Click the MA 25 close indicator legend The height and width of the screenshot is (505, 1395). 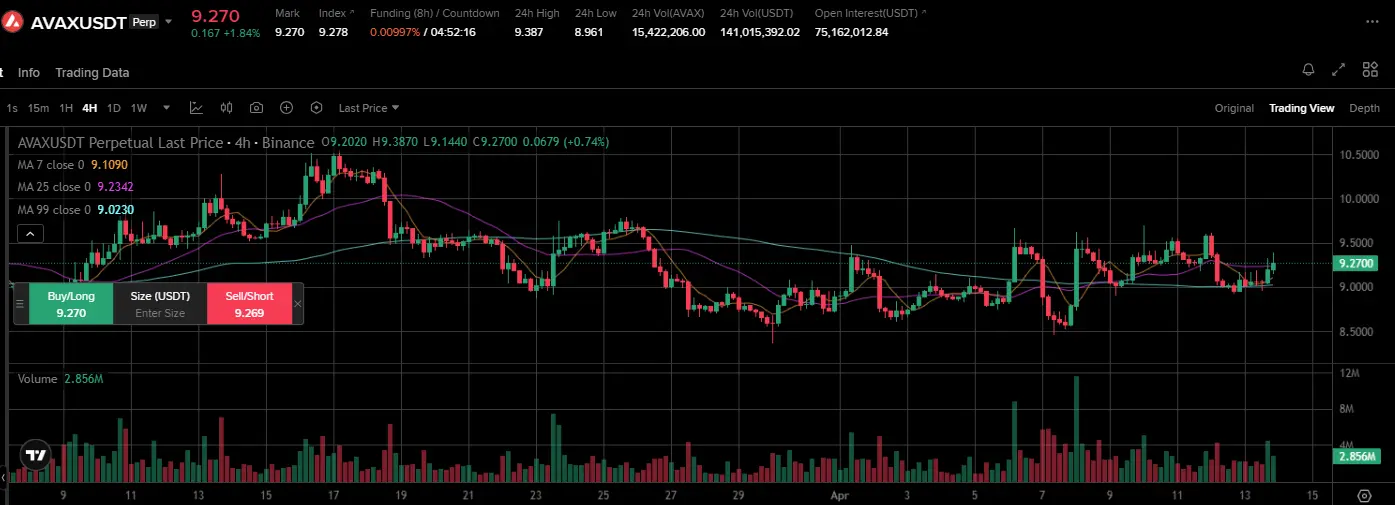[76, 186]
